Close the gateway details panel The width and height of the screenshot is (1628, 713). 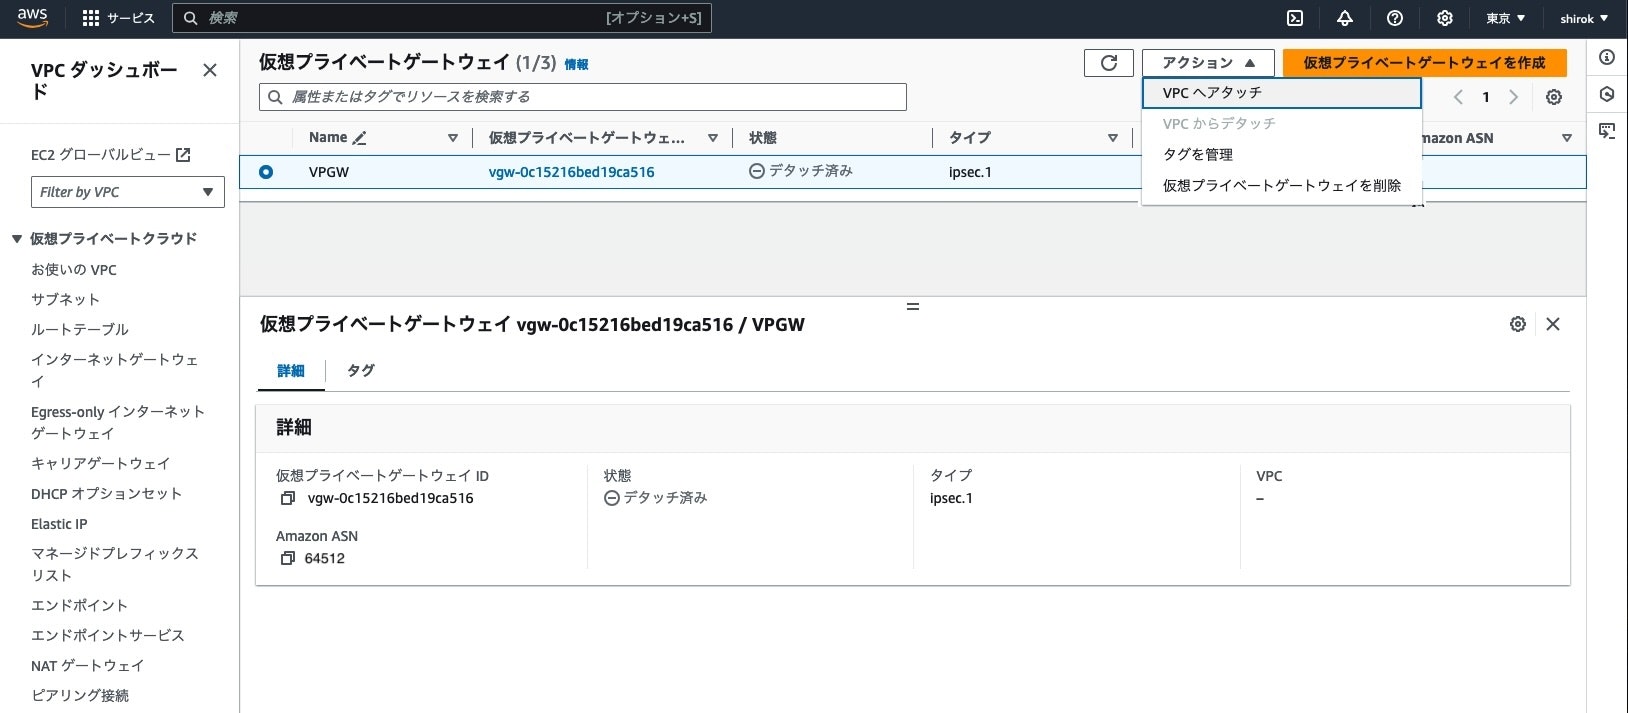click(1553, 324)
